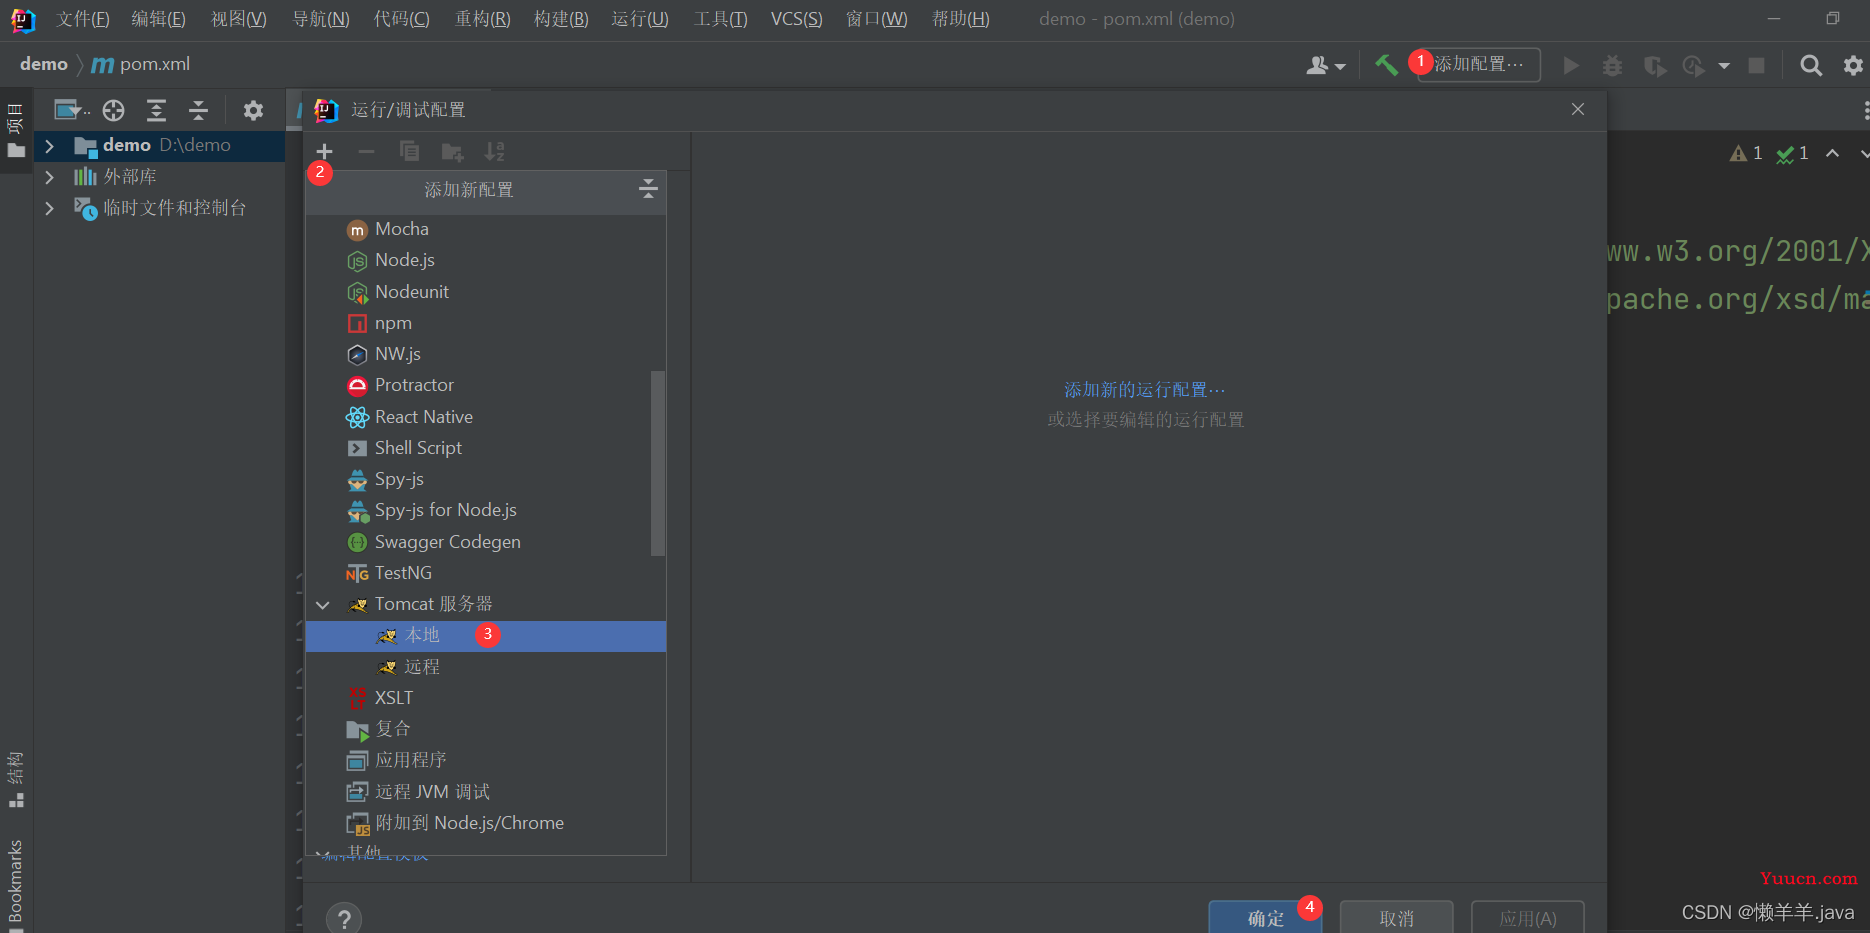The image size is (1870, 933).
Task: Click the 添加配置 button in toolbar
Action: point(1479,65)
